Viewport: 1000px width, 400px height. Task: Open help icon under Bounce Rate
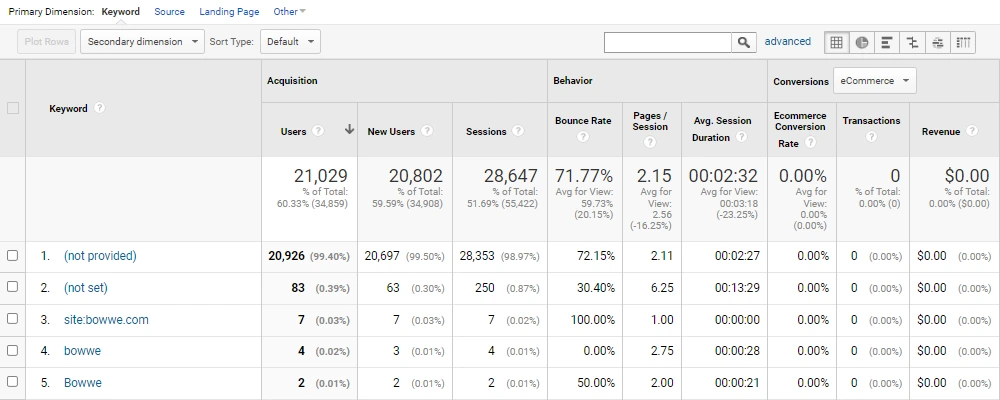click(x=582, y=137)
